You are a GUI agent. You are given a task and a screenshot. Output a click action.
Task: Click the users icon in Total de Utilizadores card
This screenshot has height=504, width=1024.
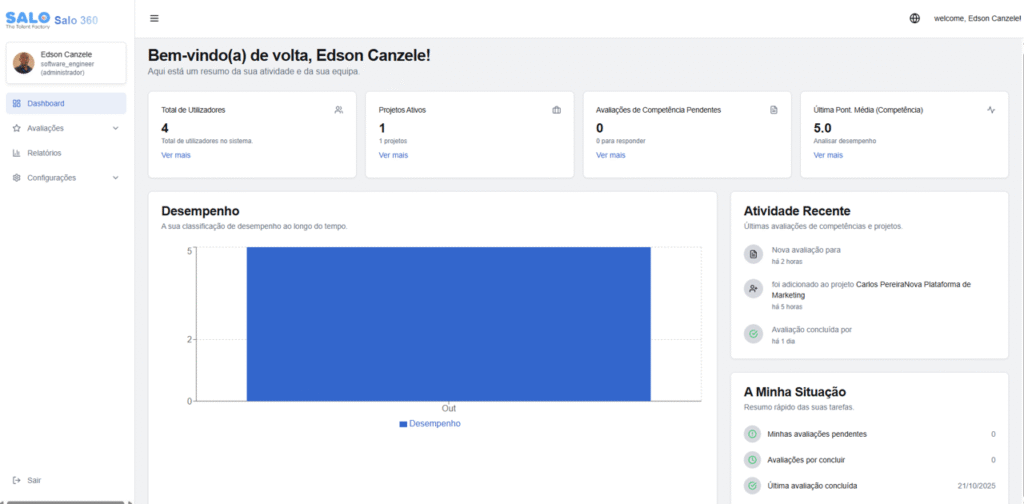coord(339,110)
